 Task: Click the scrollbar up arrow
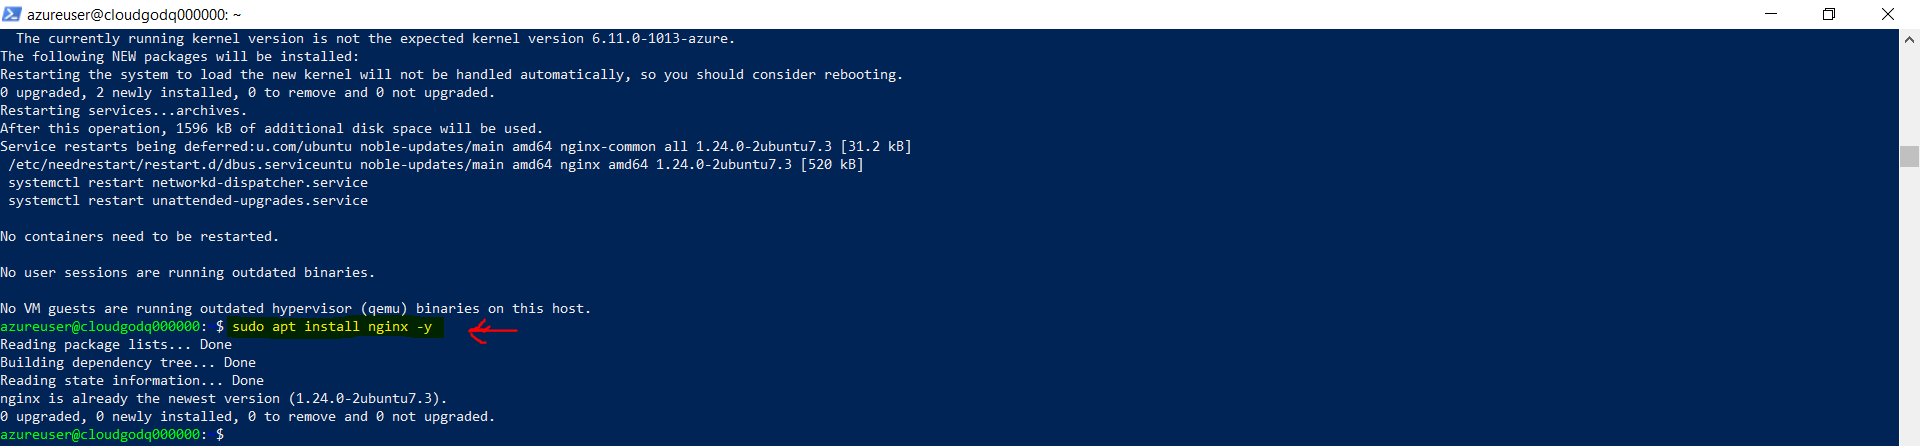click(1909, 40)
